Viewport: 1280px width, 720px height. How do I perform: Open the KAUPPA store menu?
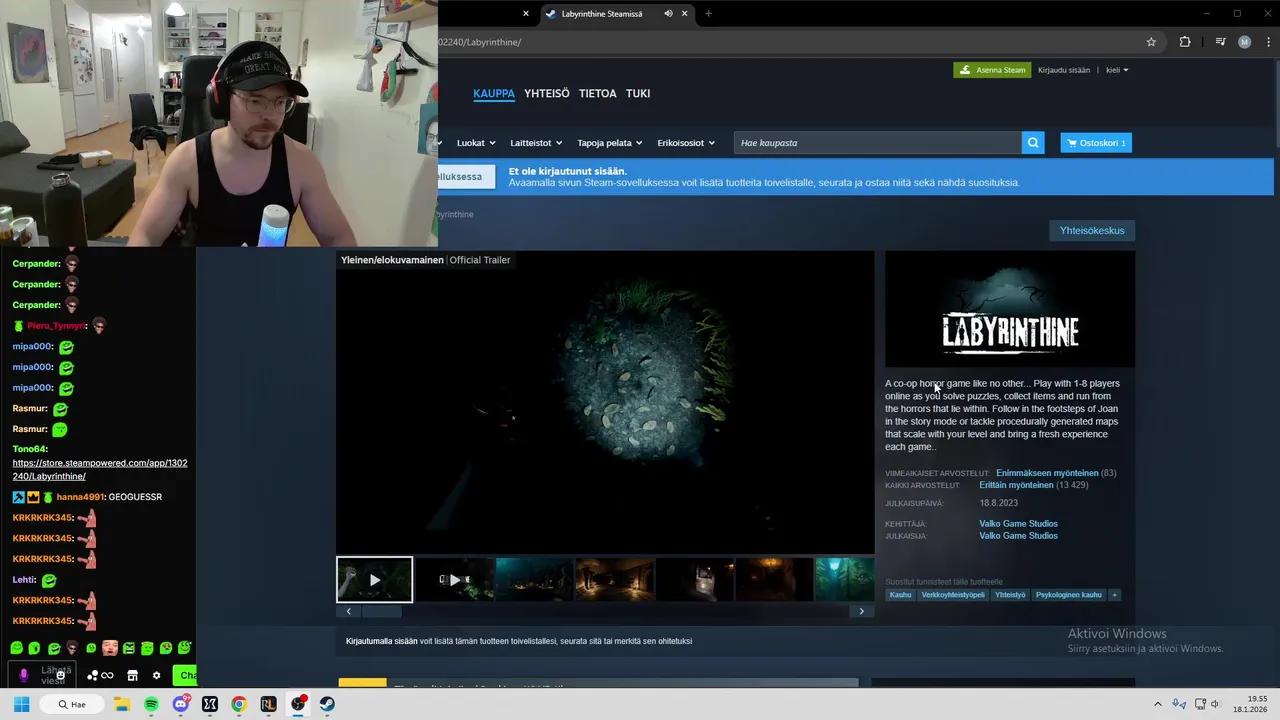tap(494, 93)
